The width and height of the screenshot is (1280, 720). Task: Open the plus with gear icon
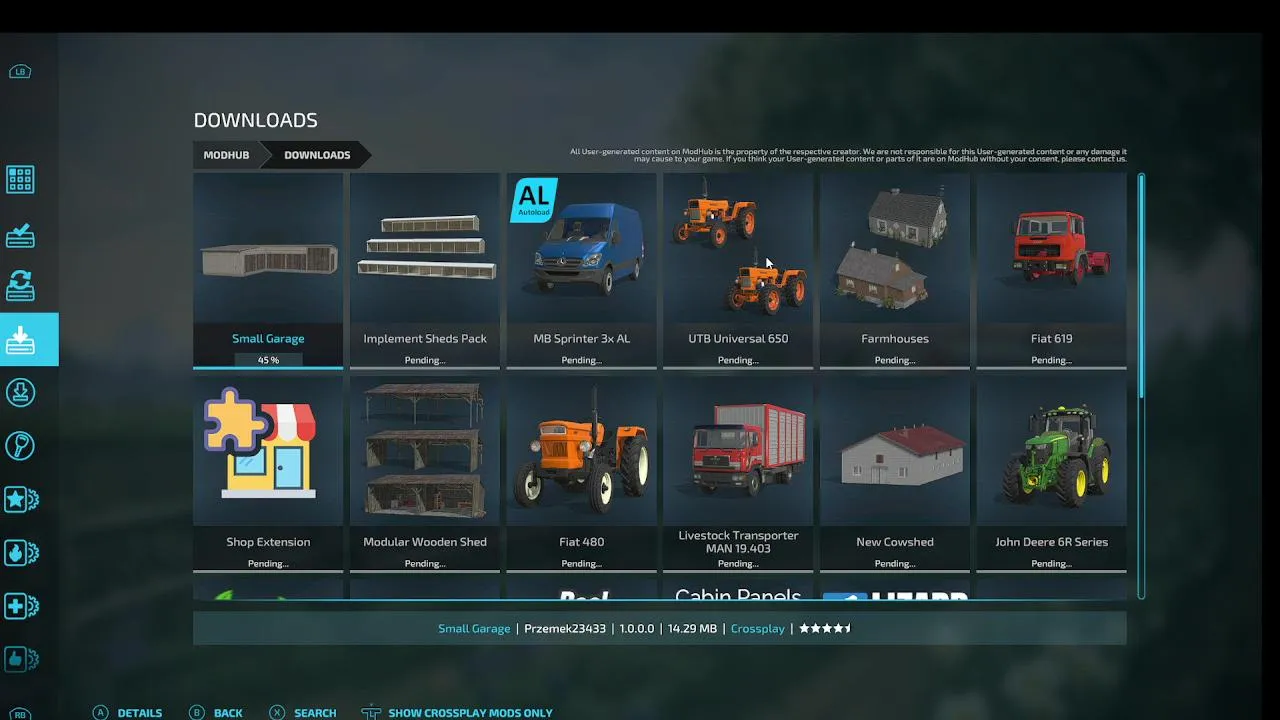21,606
